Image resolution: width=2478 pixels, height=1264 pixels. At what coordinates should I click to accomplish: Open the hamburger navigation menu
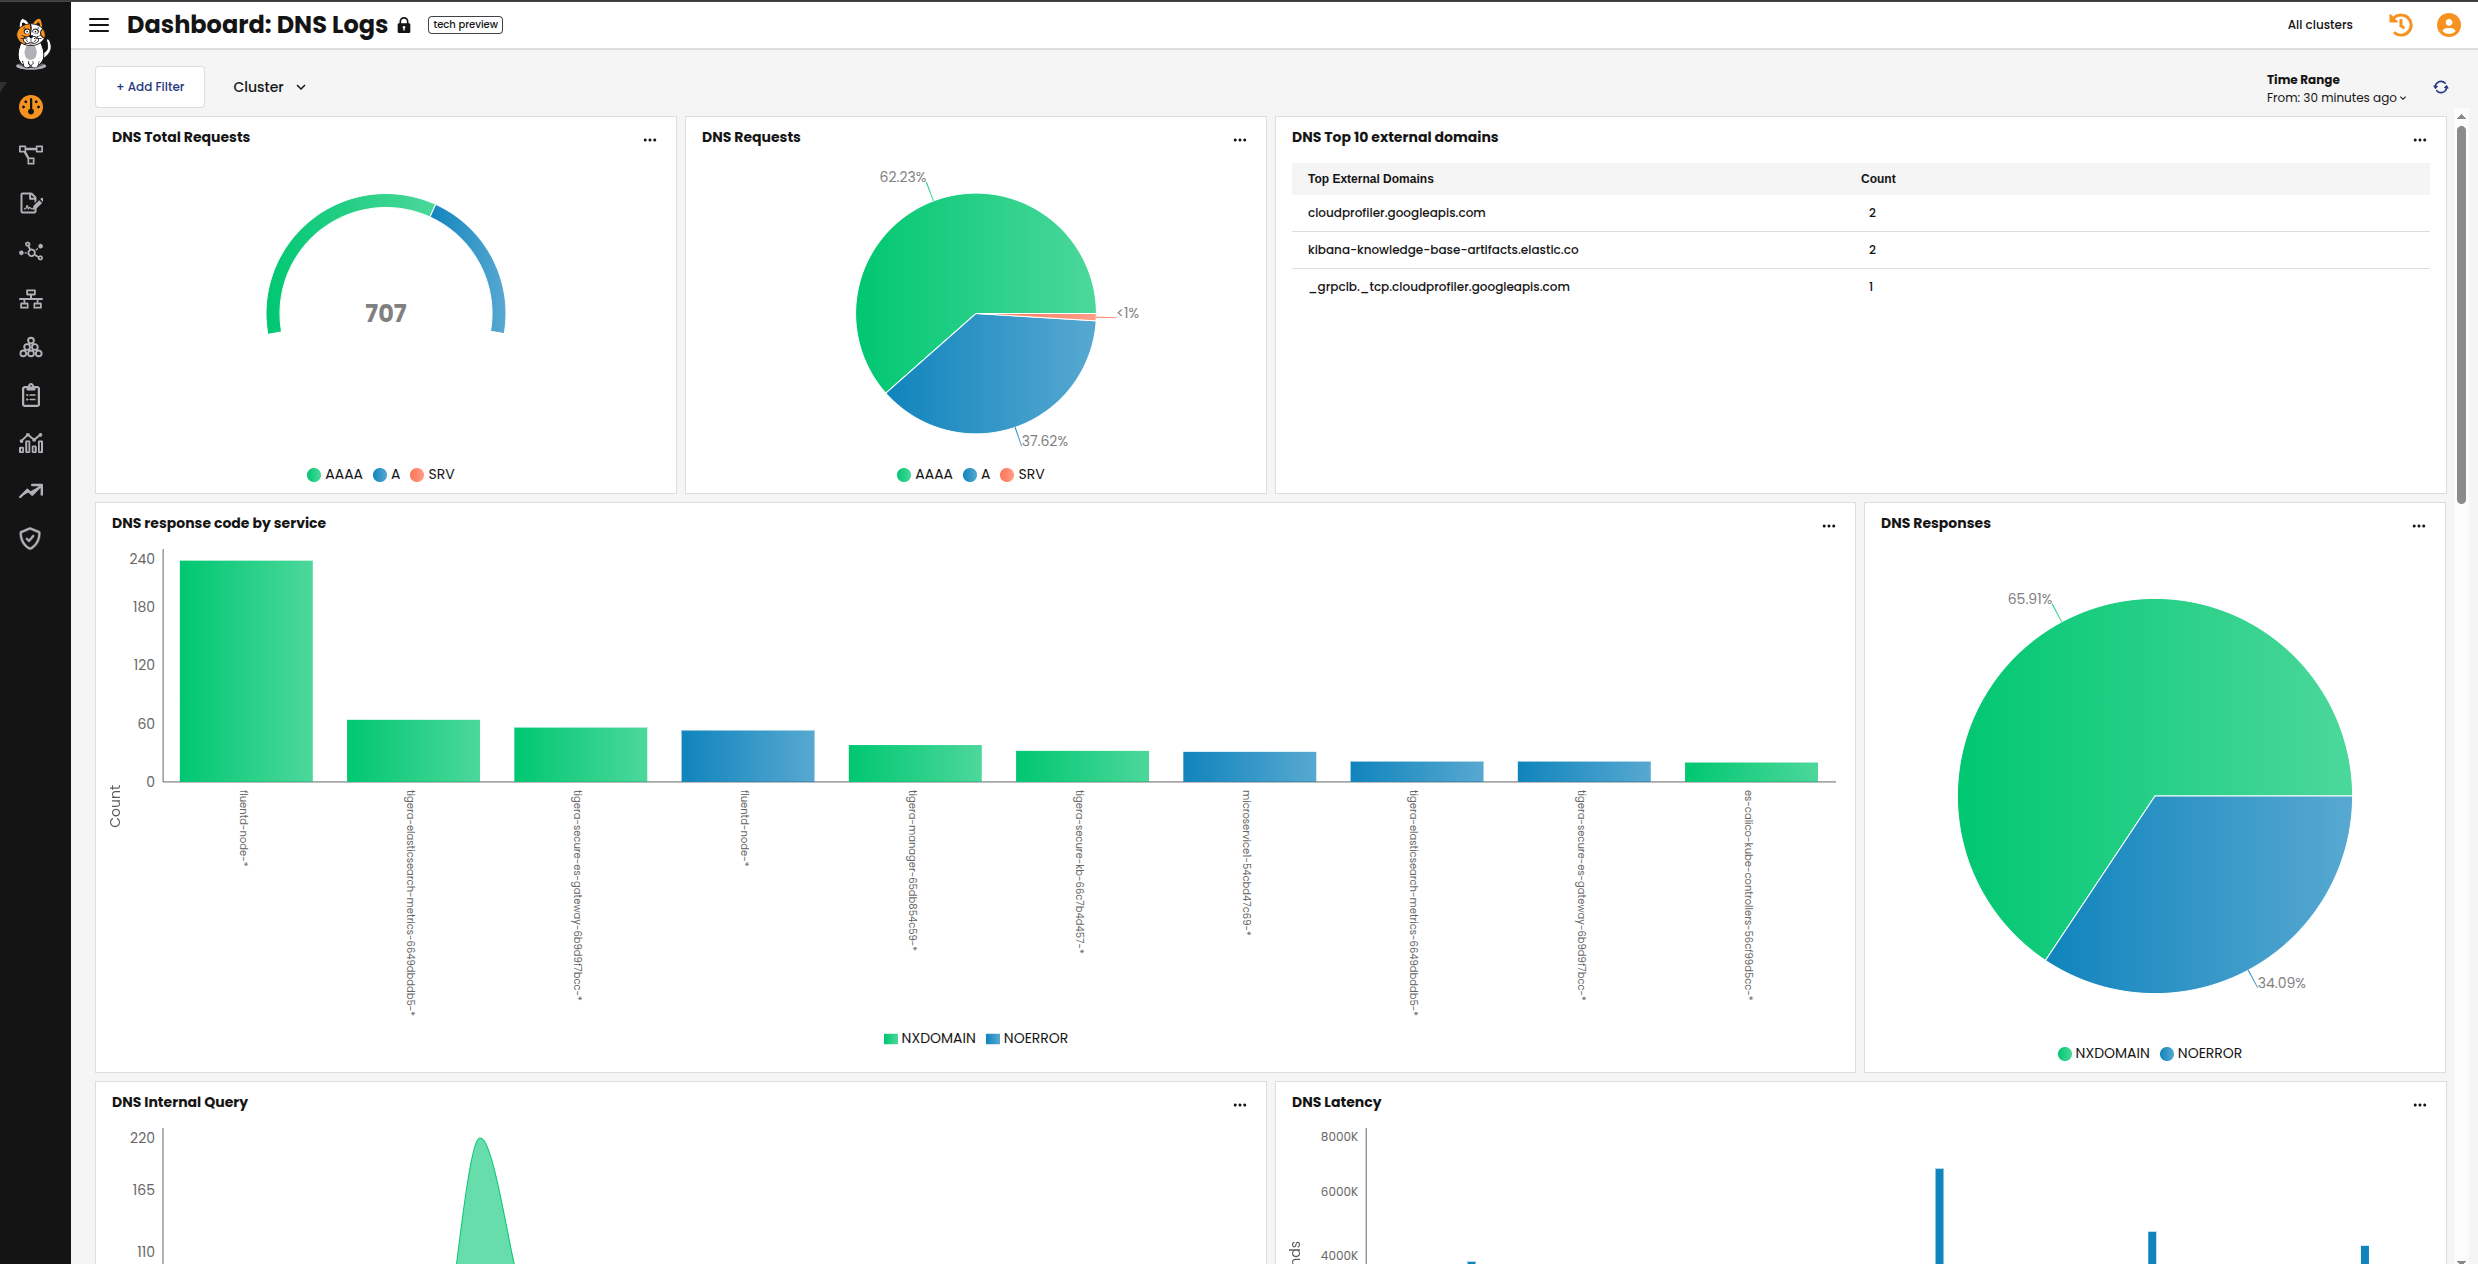click(98, 25)
